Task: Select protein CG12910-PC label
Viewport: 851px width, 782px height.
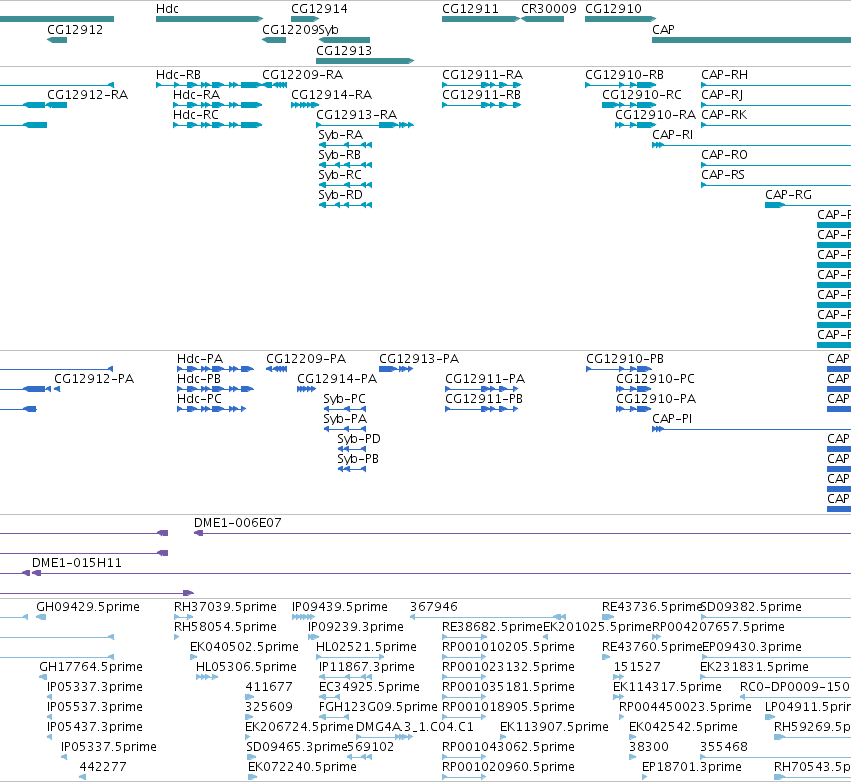Action: pyautogui.click(x=656, y=379)
